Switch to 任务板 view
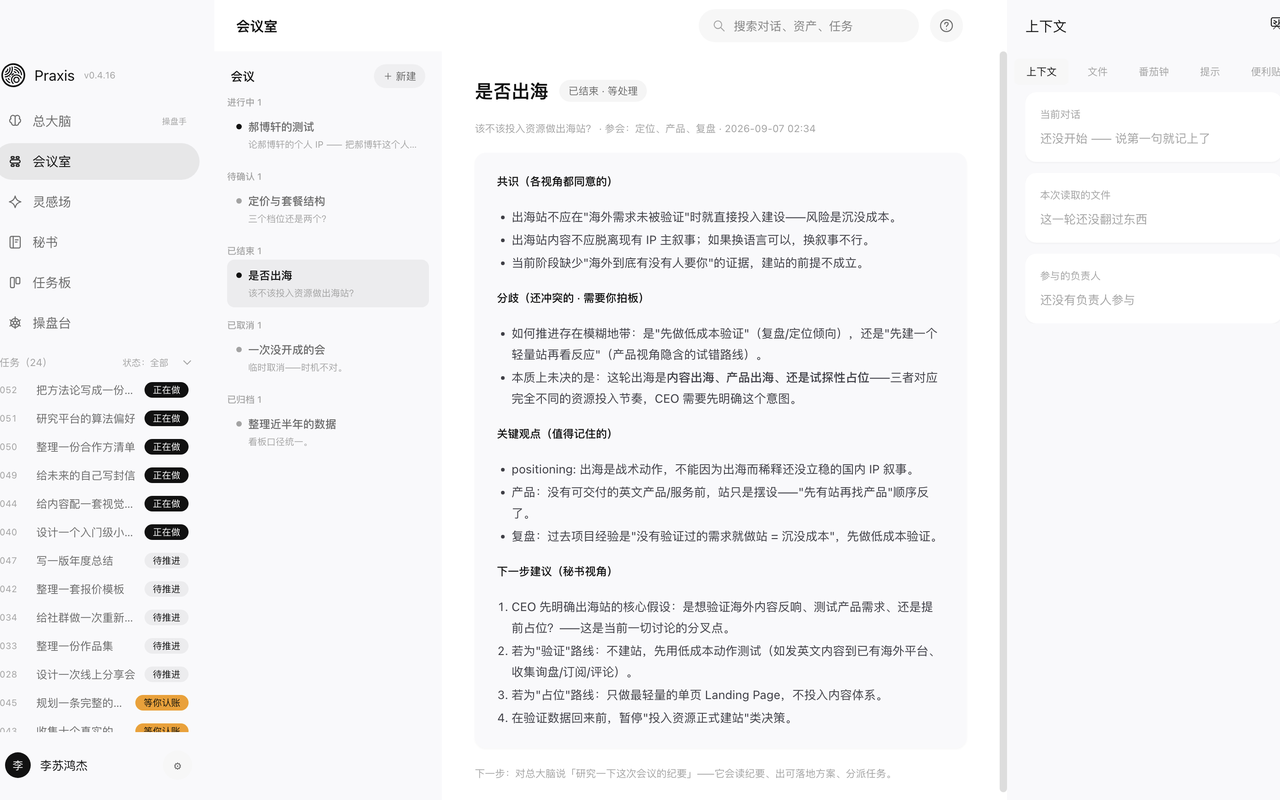This screenshot has height=800, width=1280. [x=98, y=283]
